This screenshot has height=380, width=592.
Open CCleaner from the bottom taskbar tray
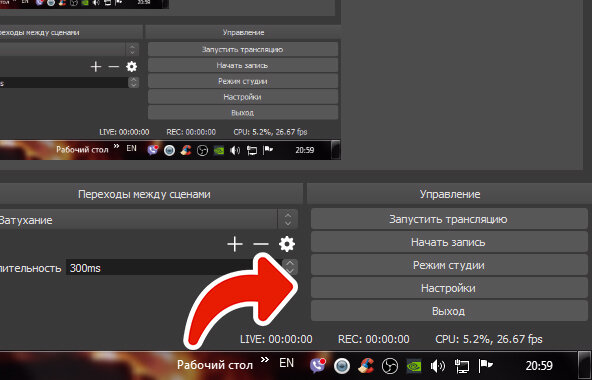tap(366, 365)
